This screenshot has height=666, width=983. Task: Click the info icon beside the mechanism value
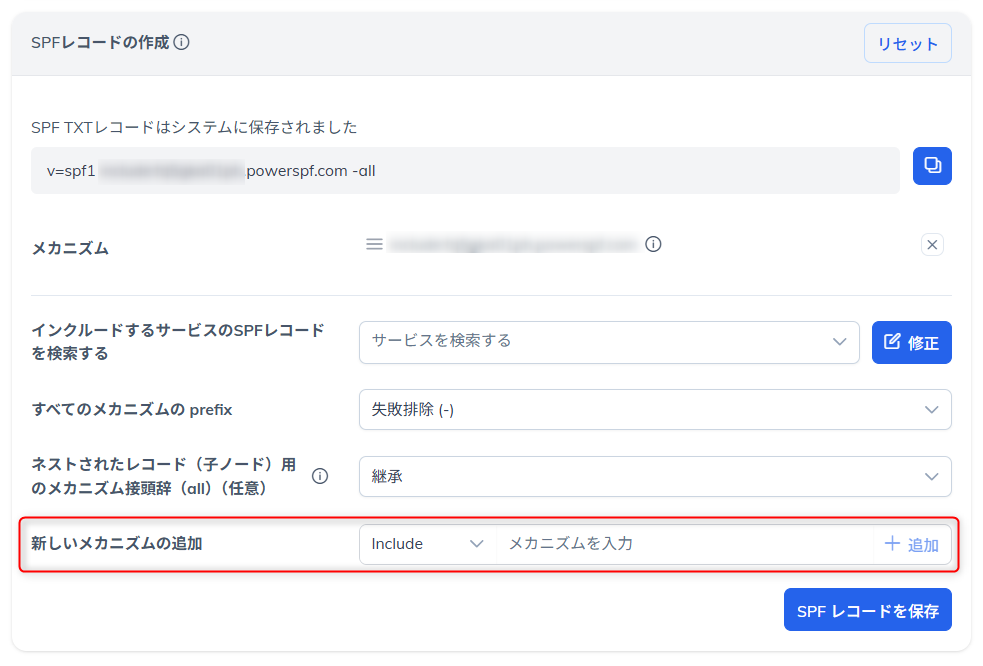654,243
